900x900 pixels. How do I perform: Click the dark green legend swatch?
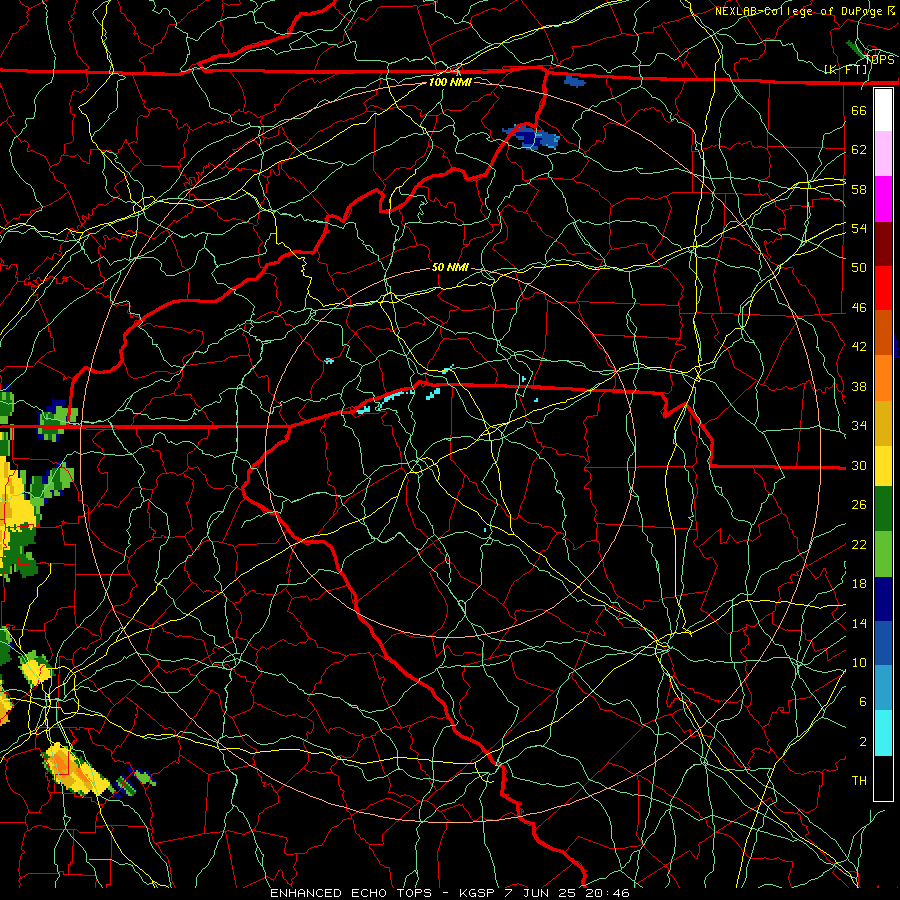click(x=883, y=508)
